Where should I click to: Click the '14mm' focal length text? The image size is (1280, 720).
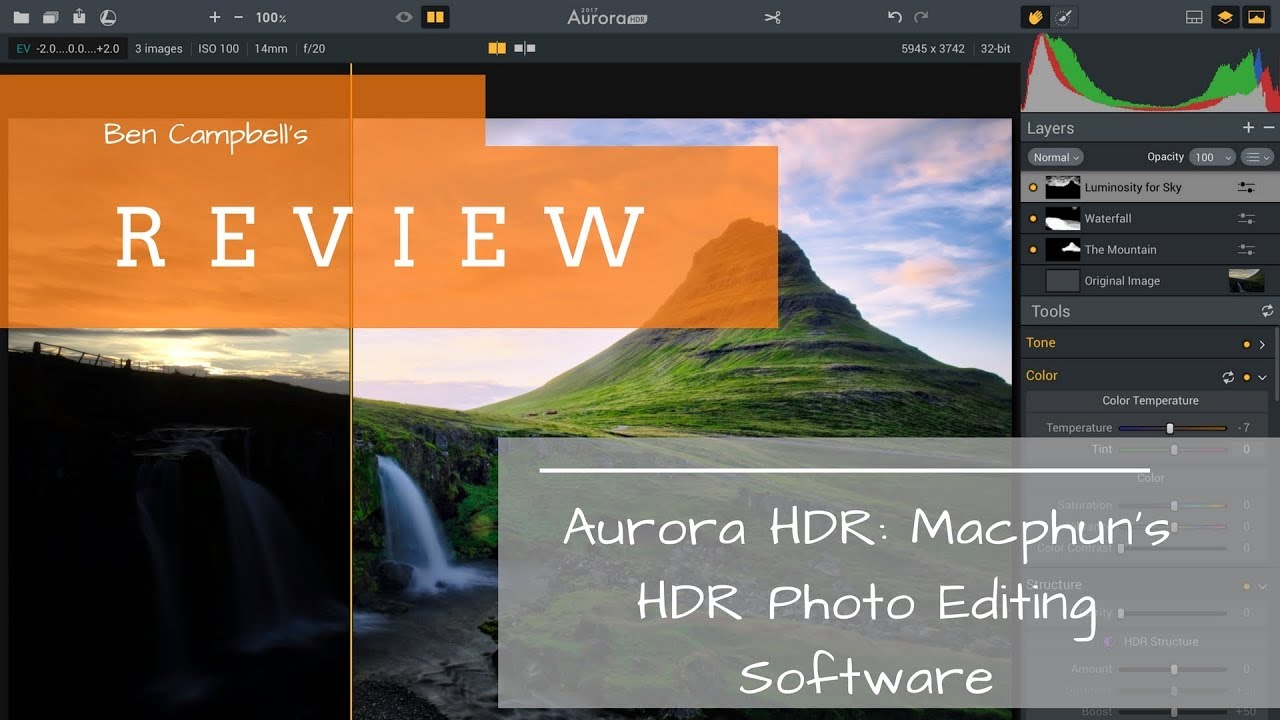tap(270, 48)
